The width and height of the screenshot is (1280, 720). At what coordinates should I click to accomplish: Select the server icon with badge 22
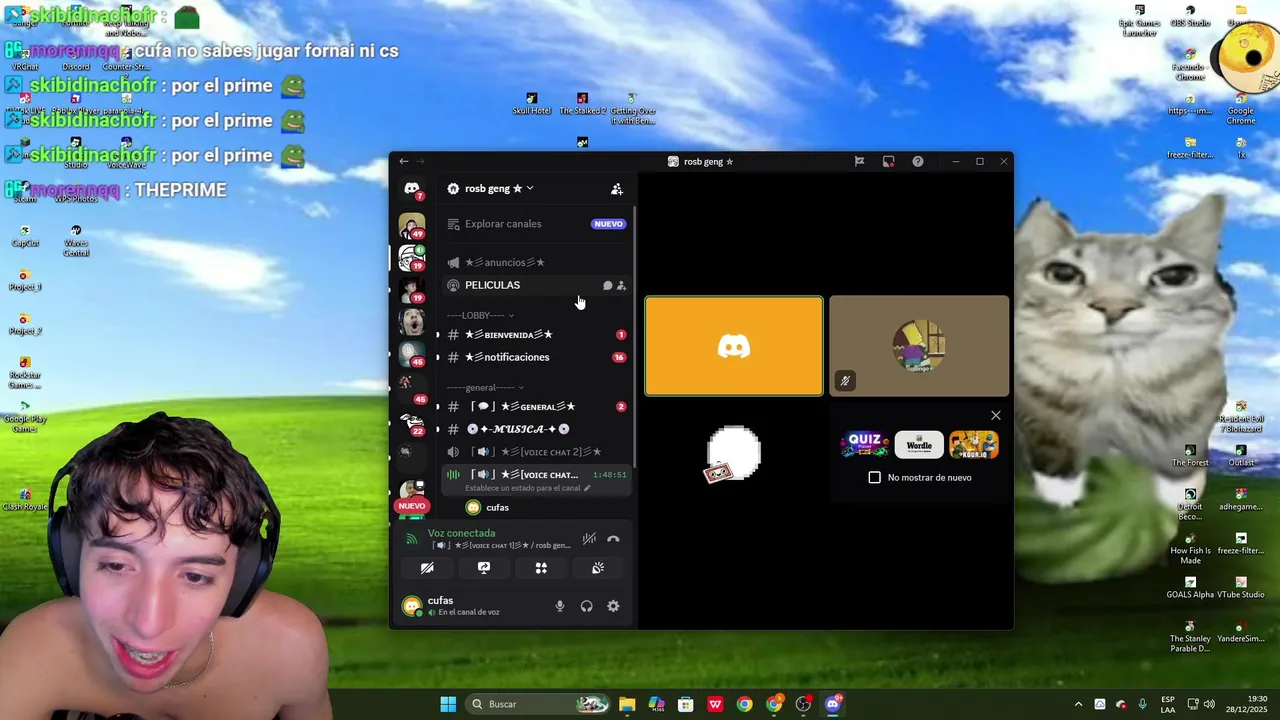411,424
